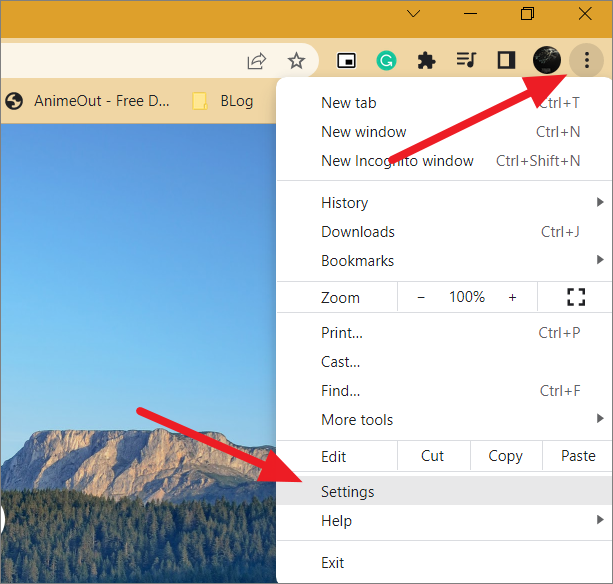Open the BLog bookmarks folder
613x584 pixels.
[x=223, y=101]
